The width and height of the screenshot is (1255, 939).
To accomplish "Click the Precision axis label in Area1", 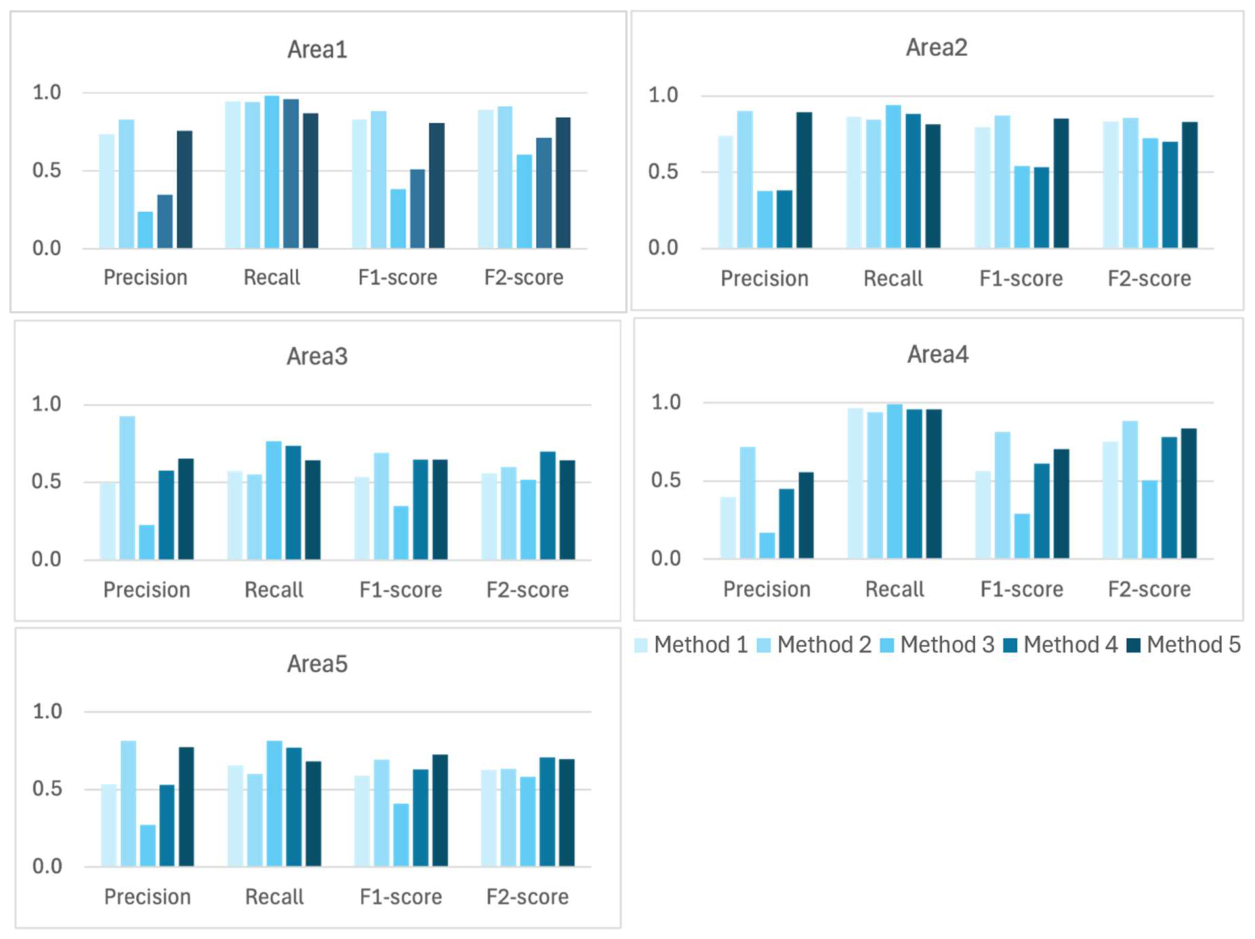I will pyautogui.click(x=145, y=277).
